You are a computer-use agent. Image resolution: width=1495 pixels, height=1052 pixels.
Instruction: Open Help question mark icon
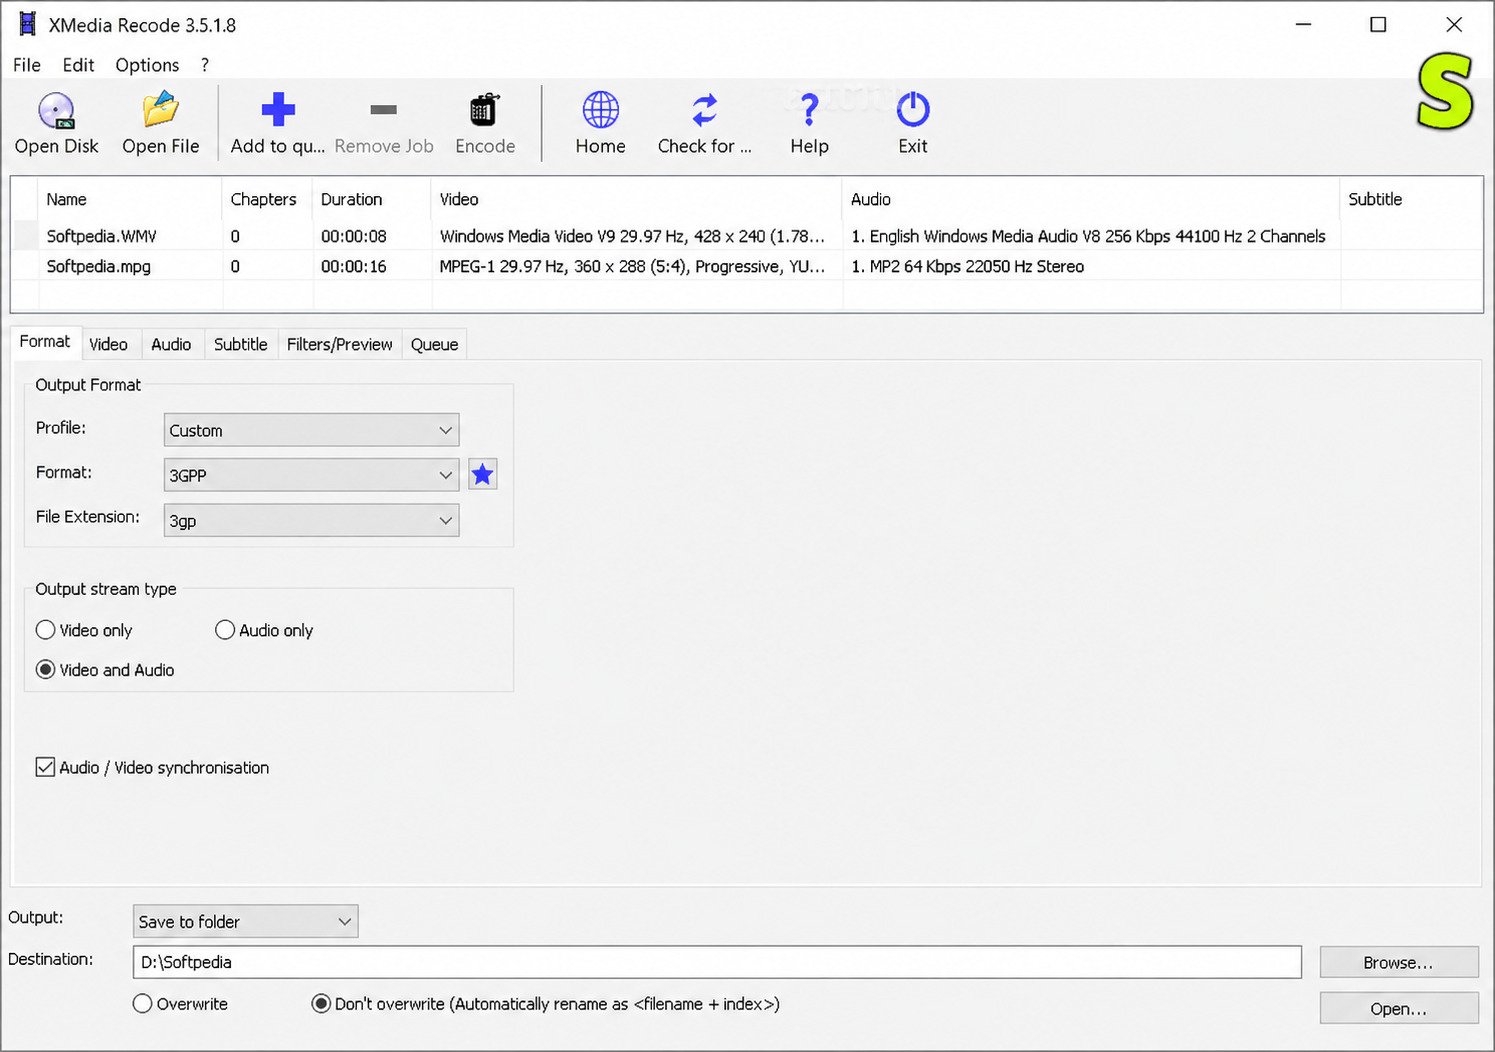(x=809, y=110)
